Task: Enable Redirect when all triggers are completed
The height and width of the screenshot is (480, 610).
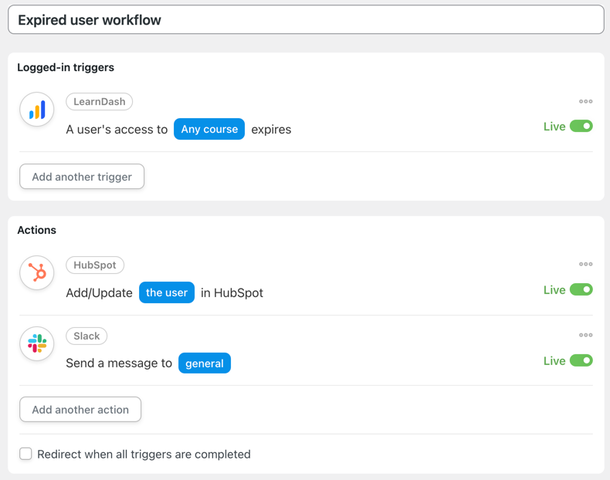Action: (26, 454)
